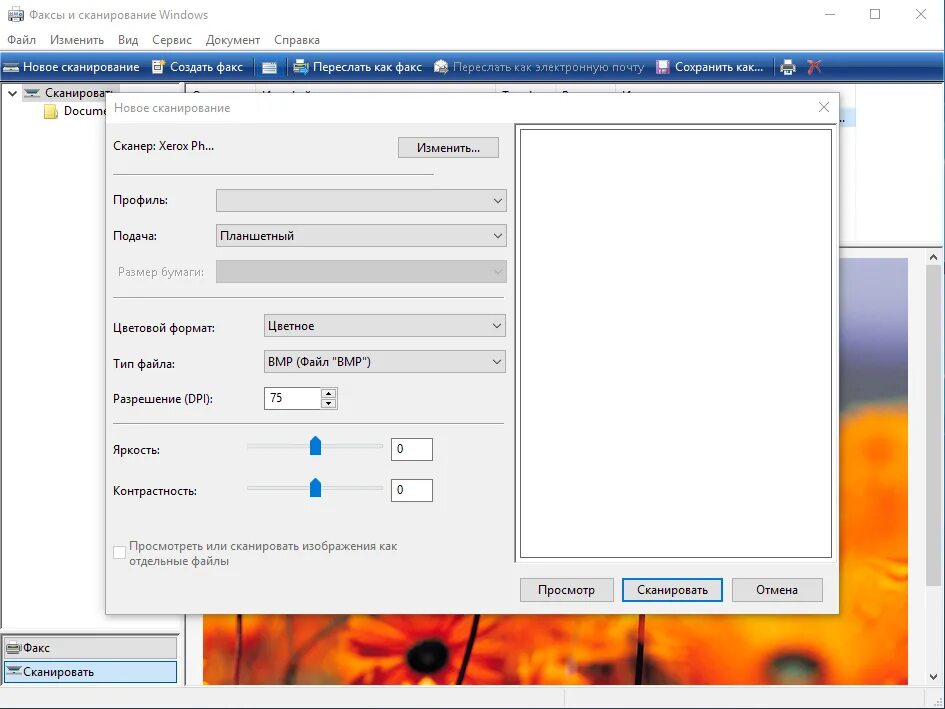Click Переслать как факс toolbar button
945x709 pixels.
point(357,67)
